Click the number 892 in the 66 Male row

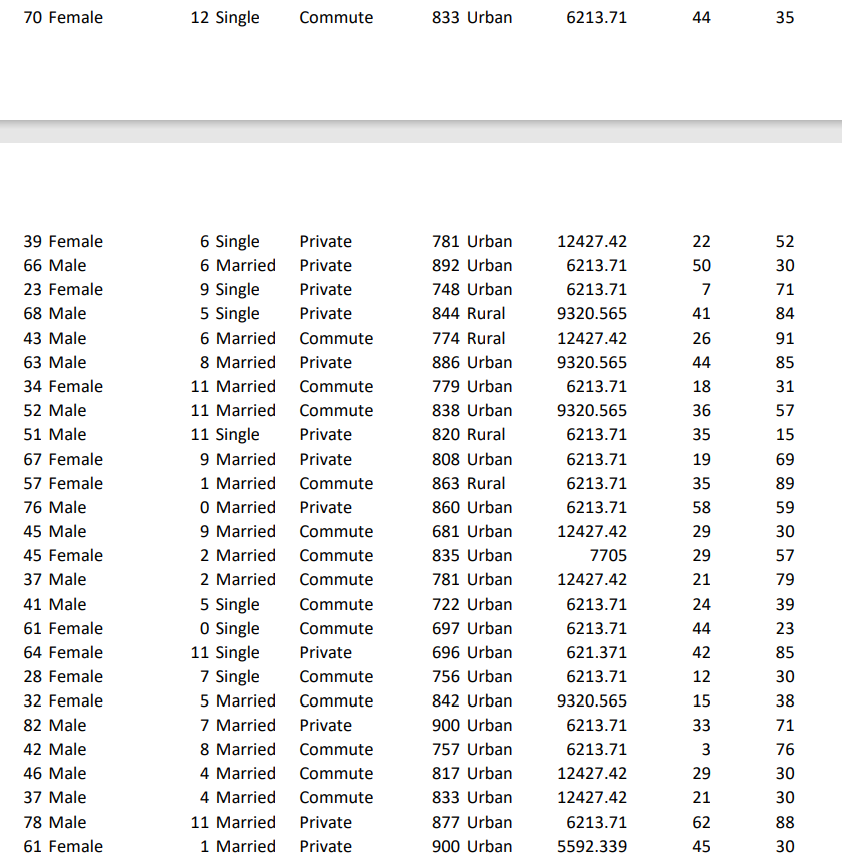tap(446, 266)
